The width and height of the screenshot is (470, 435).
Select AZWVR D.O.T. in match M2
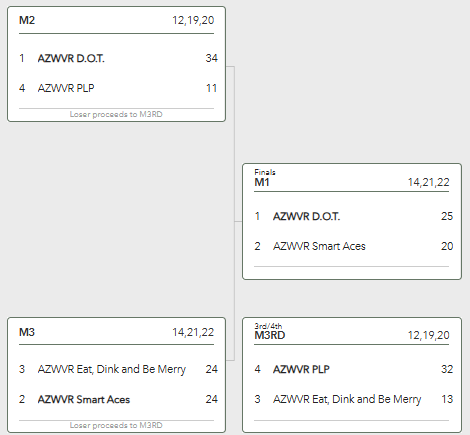[x=71, y=58]
